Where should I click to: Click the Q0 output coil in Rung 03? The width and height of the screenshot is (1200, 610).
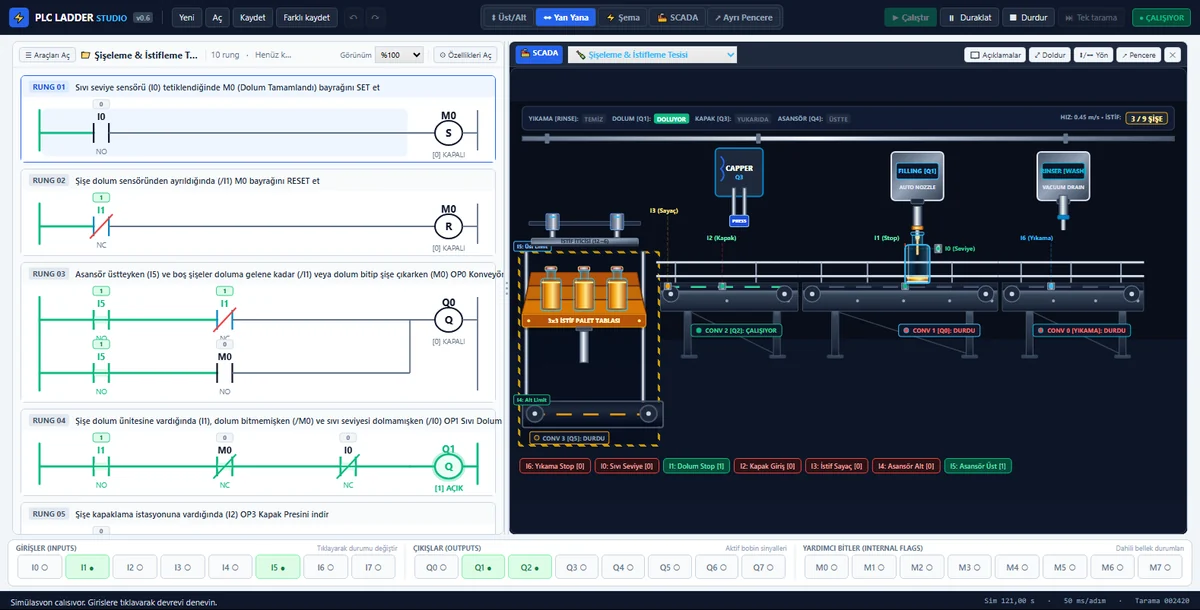(448, 320)
